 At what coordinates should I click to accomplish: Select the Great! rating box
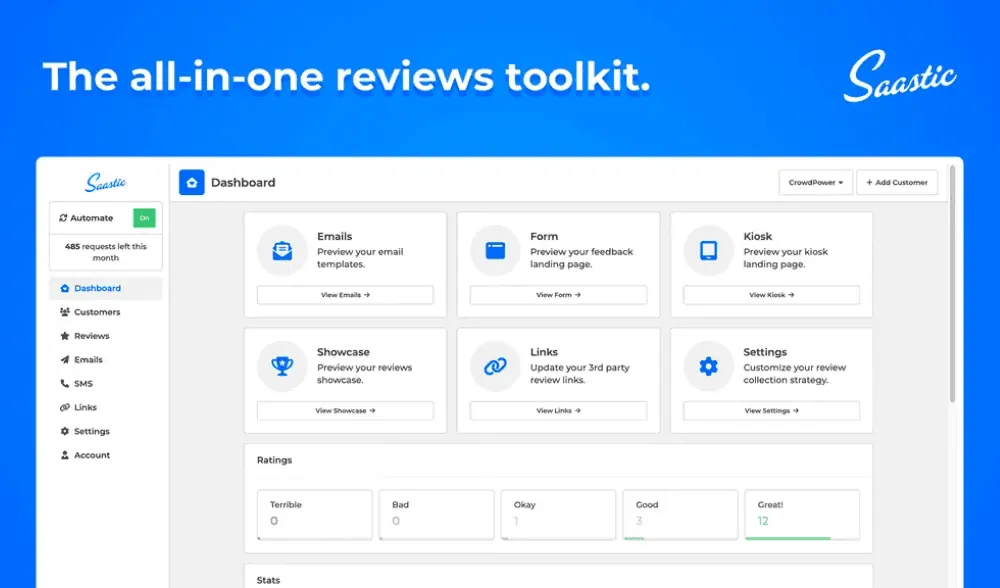(x=802, y=514)
